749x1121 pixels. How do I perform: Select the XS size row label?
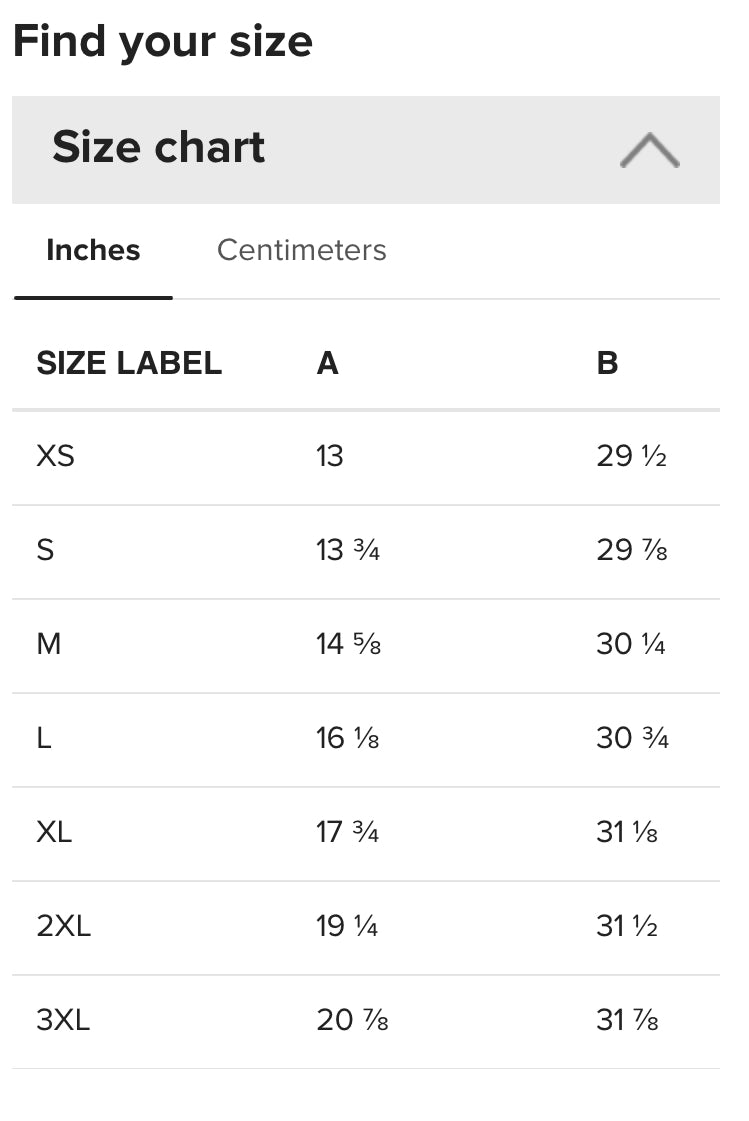pos(56,456)
